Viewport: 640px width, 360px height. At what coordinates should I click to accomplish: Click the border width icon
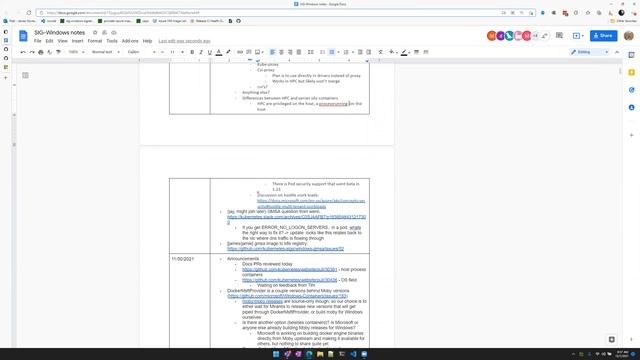[x=416, y=52]
